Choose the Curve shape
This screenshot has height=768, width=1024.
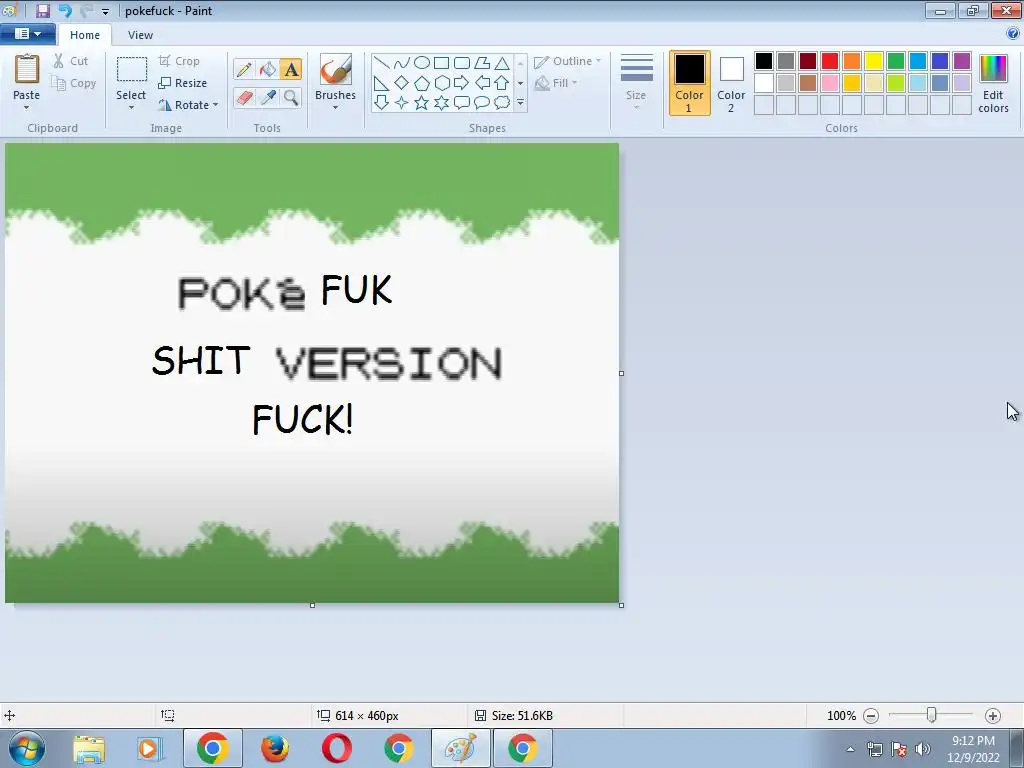tap(402, 63)
